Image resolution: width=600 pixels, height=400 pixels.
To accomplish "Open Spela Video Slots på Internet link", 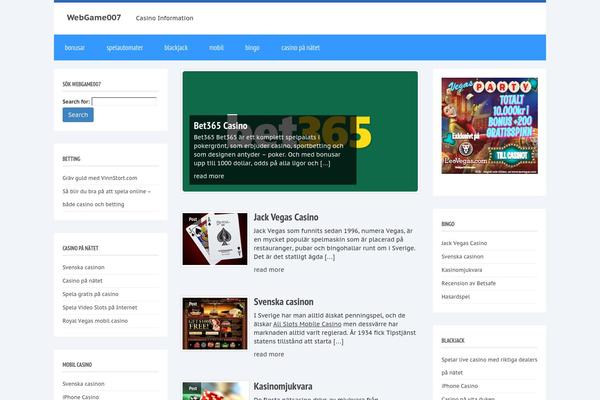I will click(100, 307).
